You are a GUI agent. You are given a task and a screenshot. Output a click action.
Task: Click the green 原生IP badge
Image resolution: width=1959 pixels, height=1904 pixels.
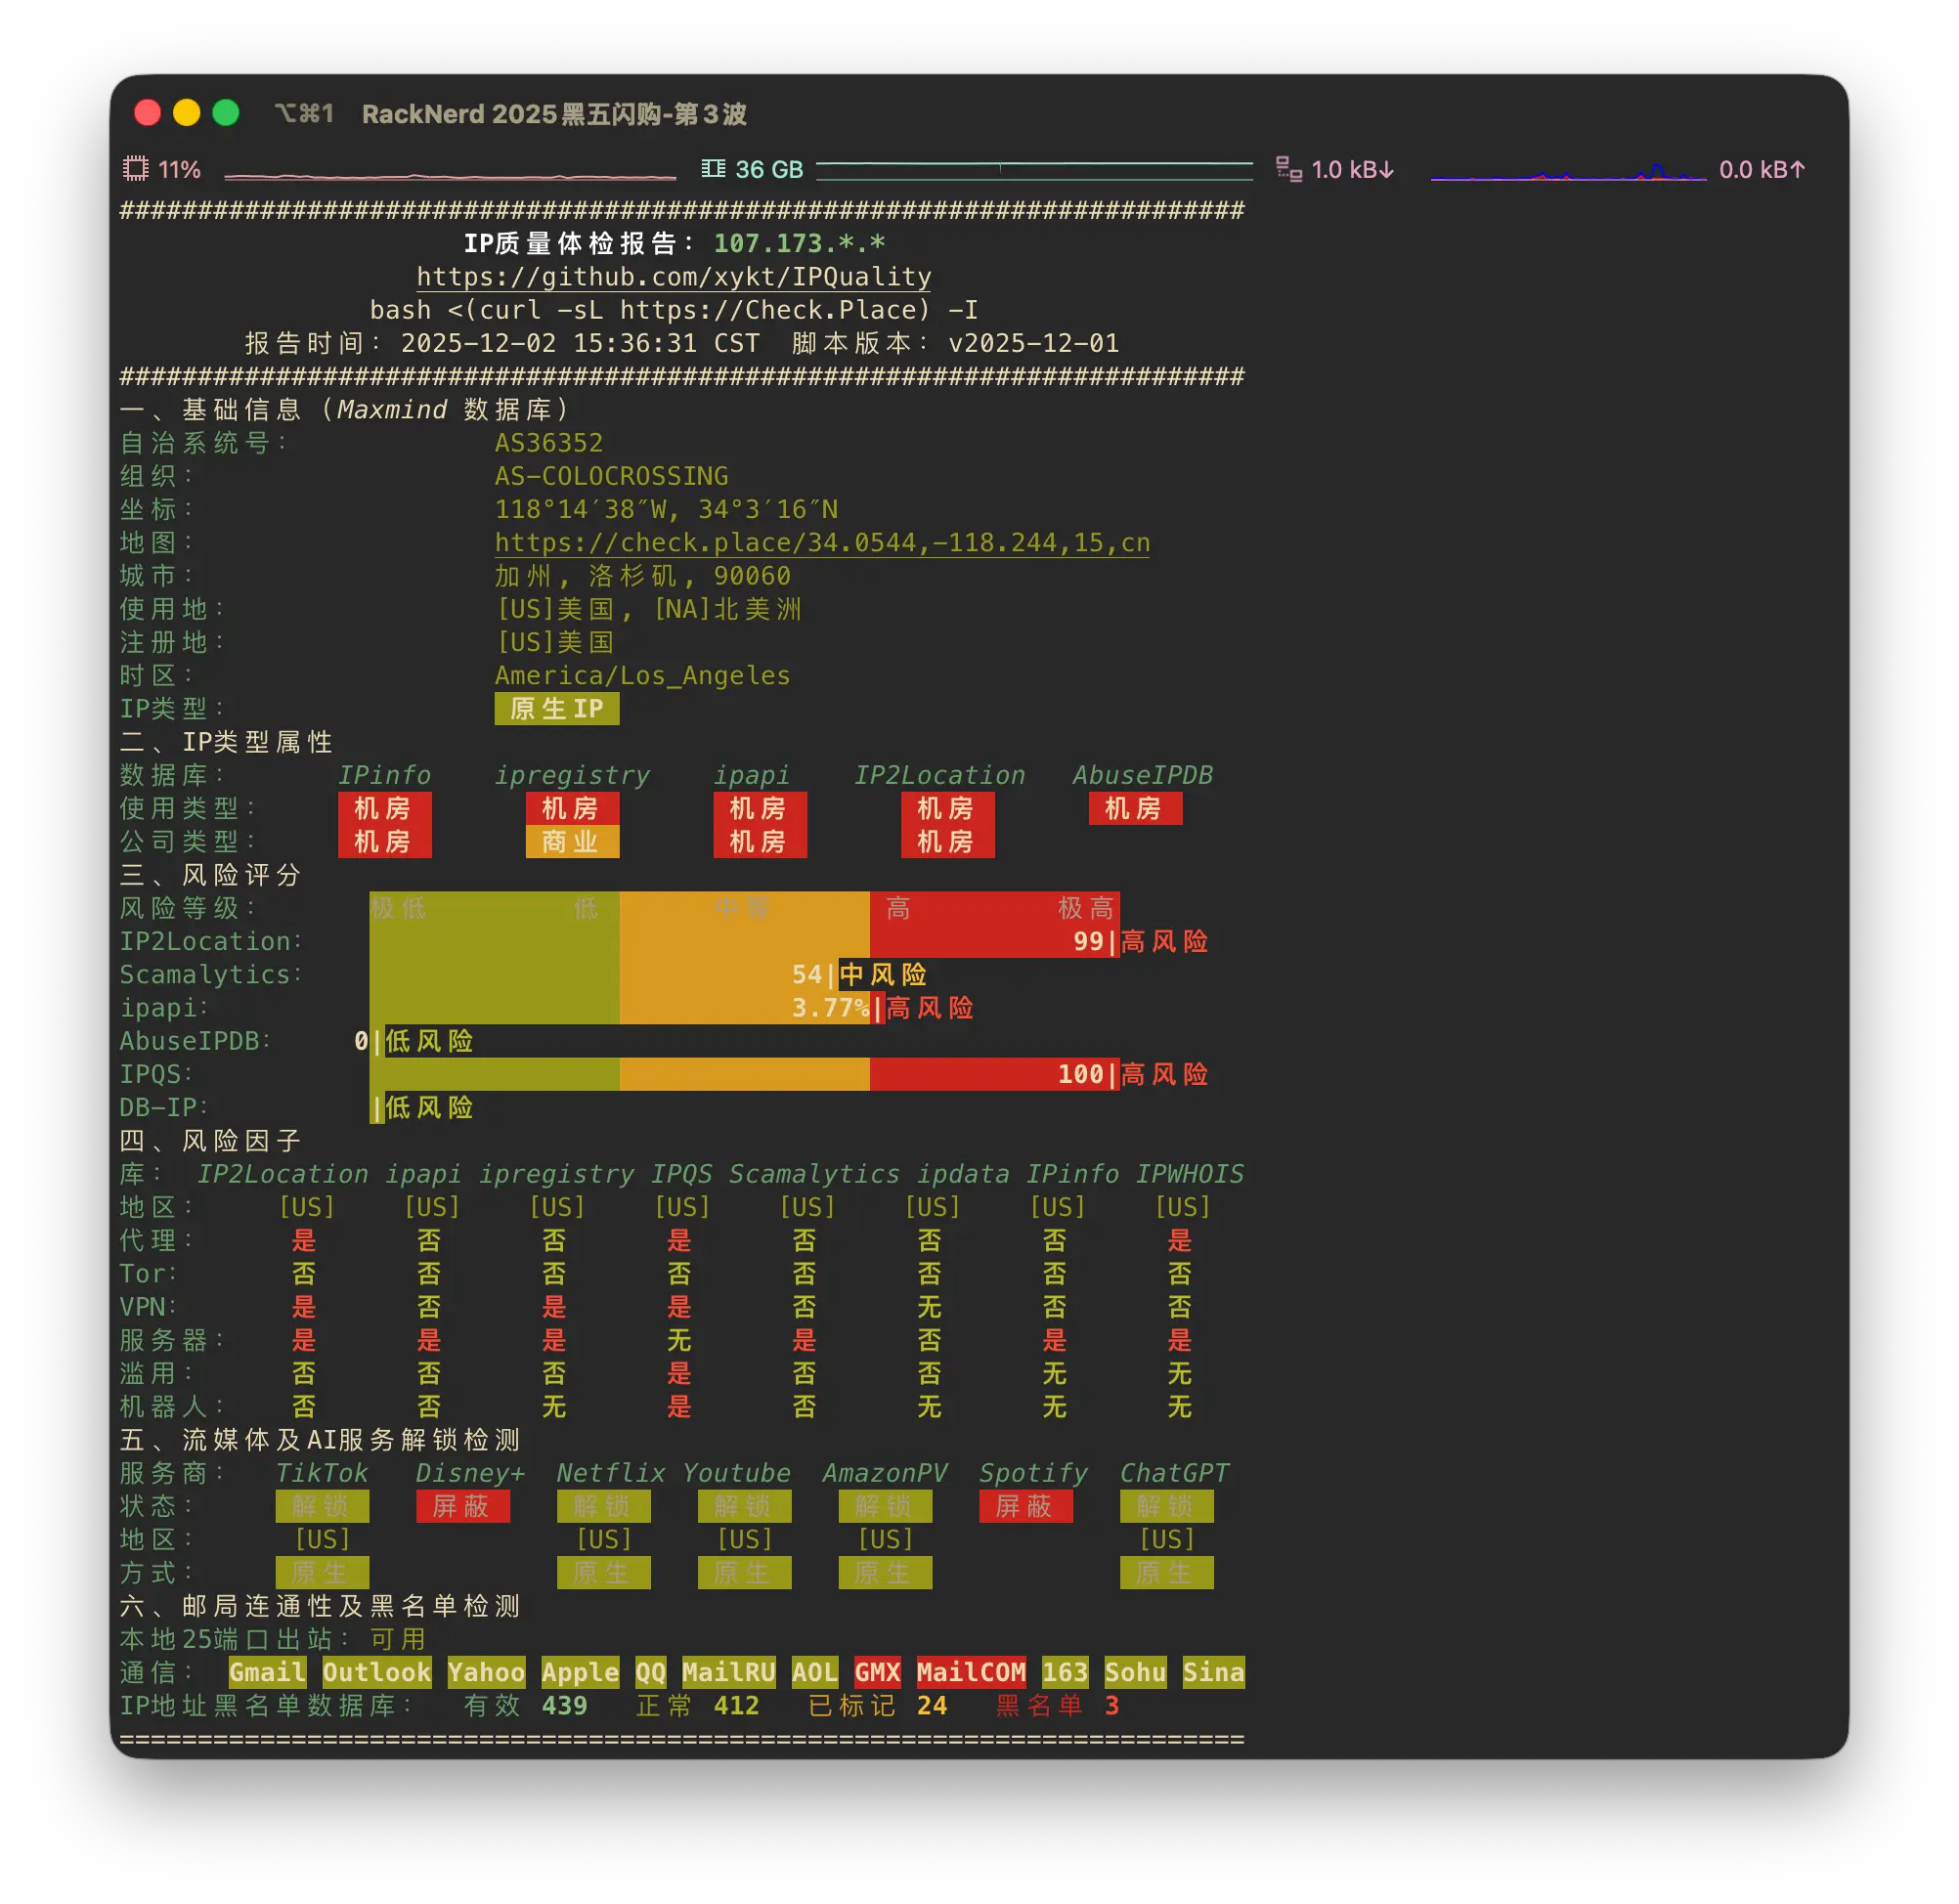(556, 709)
